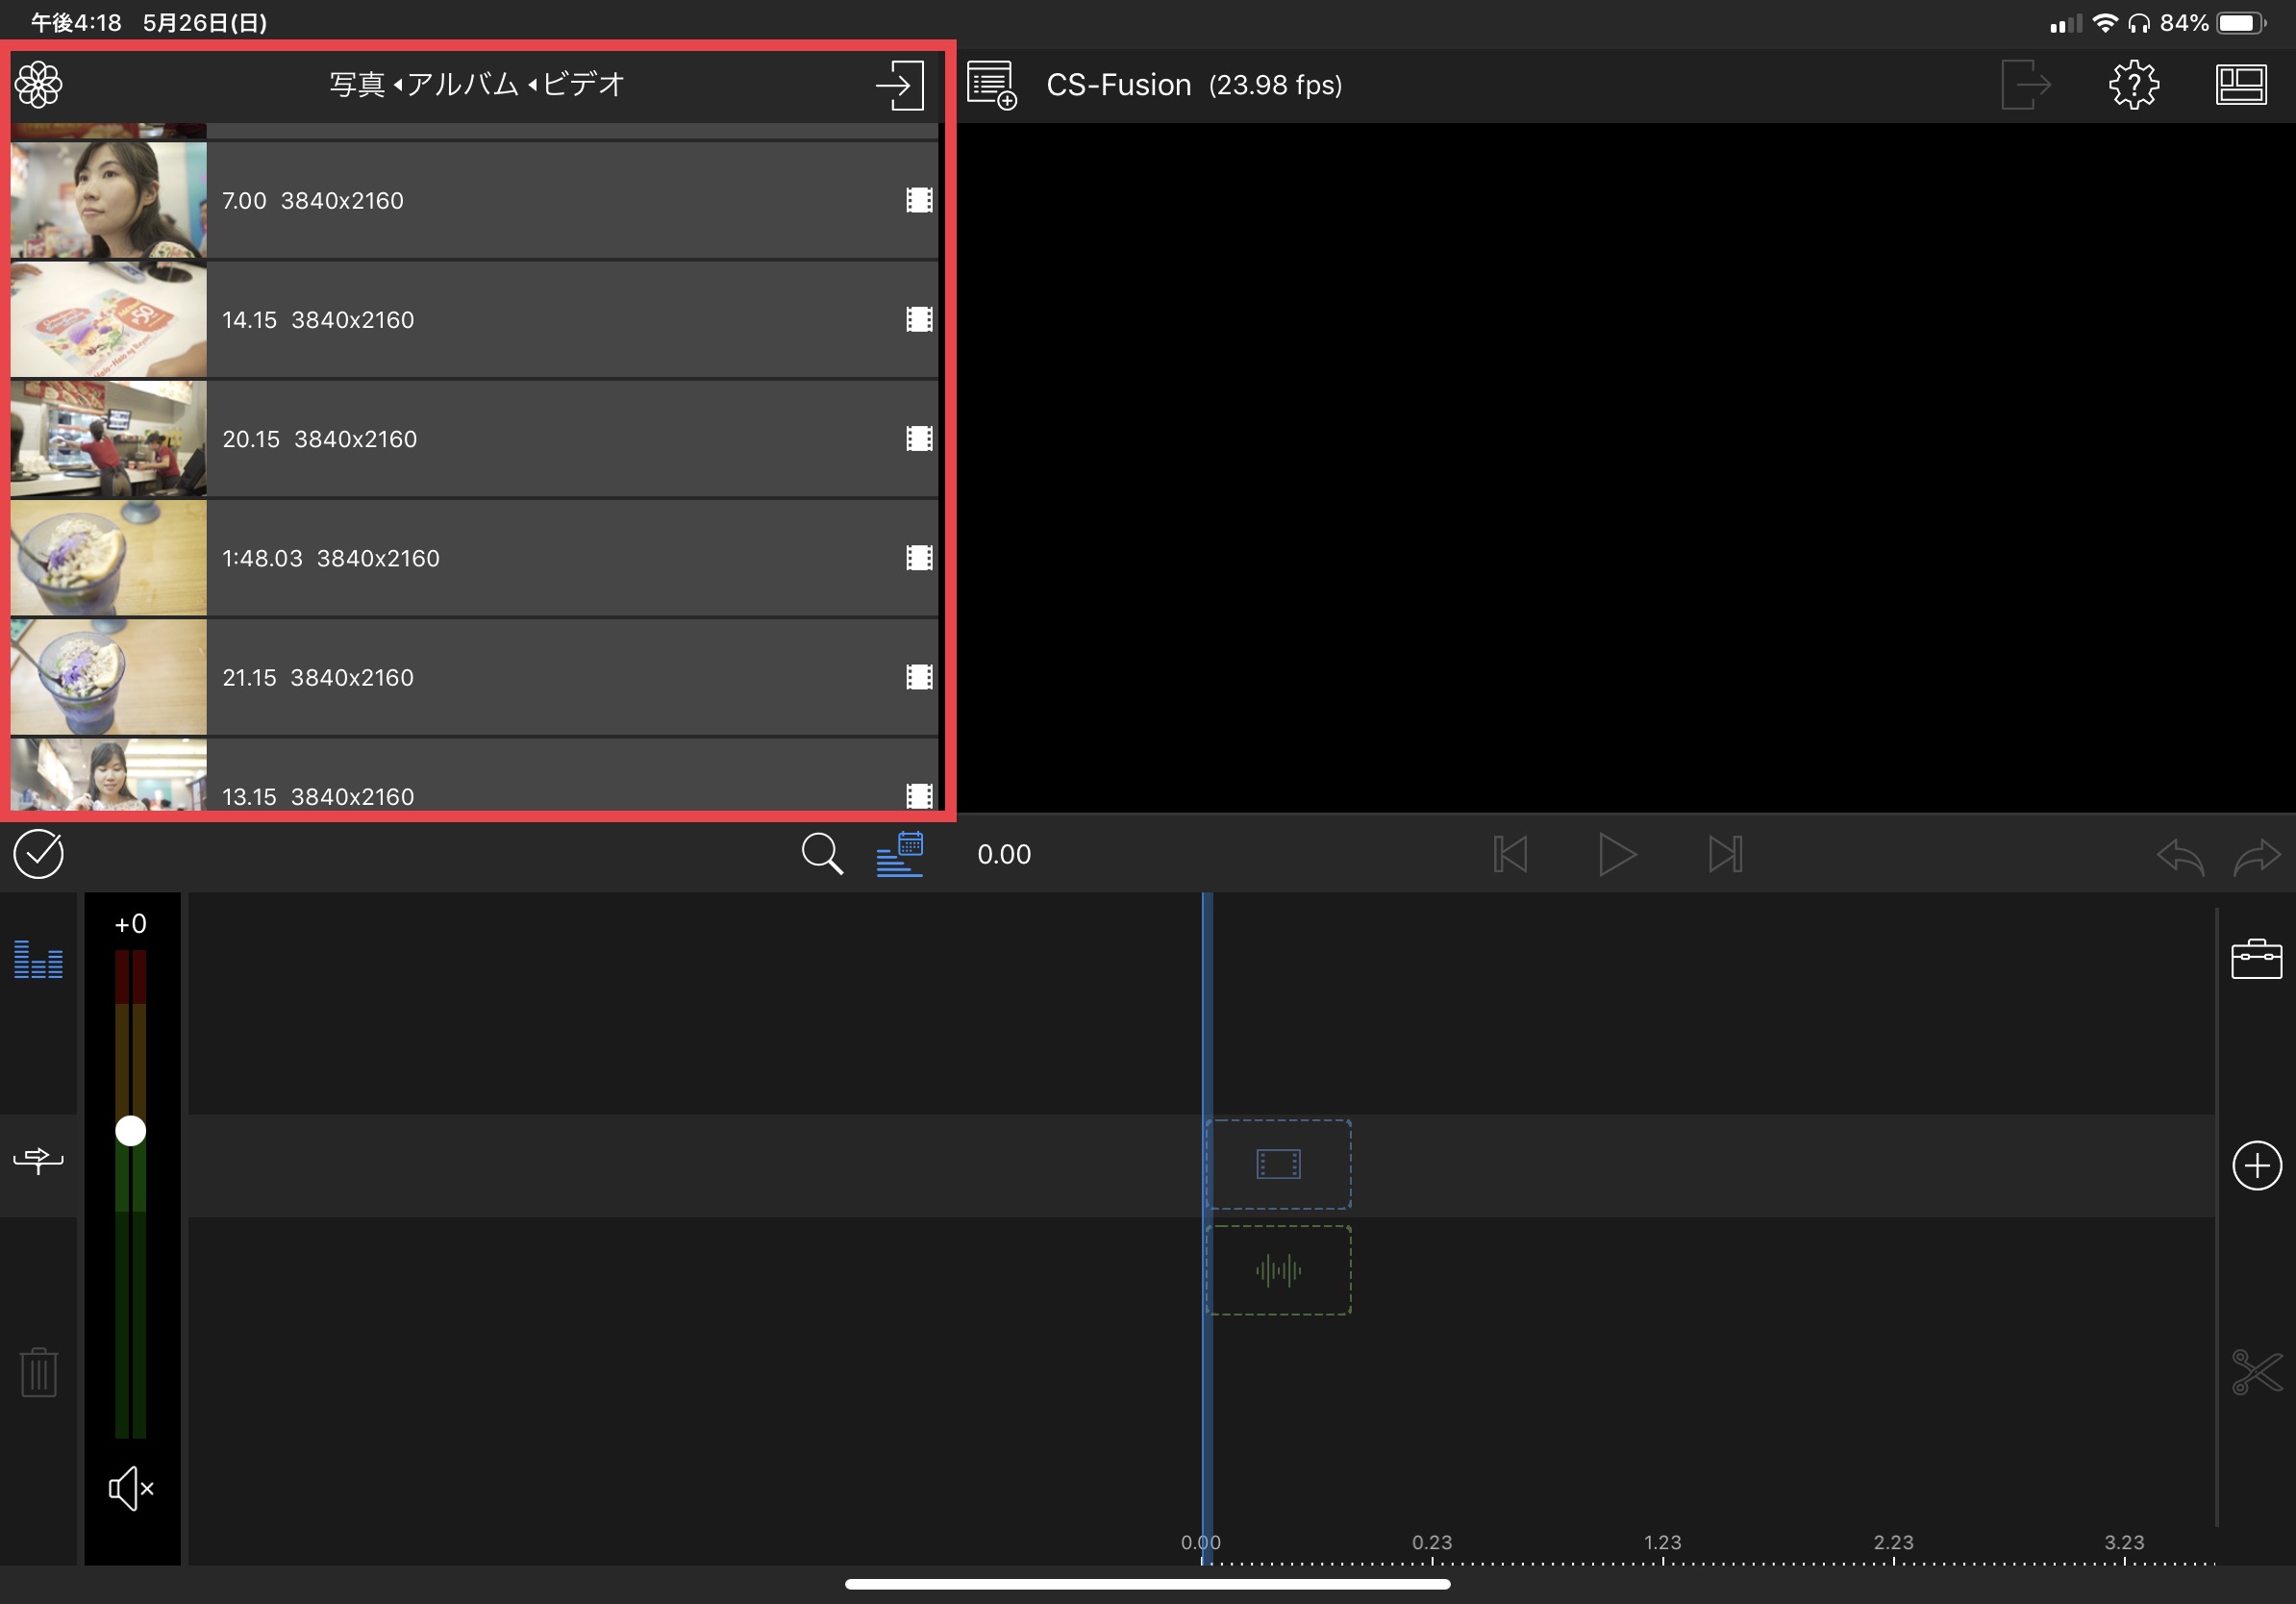Toggle the audio mixer bars icon

(38, 959)
